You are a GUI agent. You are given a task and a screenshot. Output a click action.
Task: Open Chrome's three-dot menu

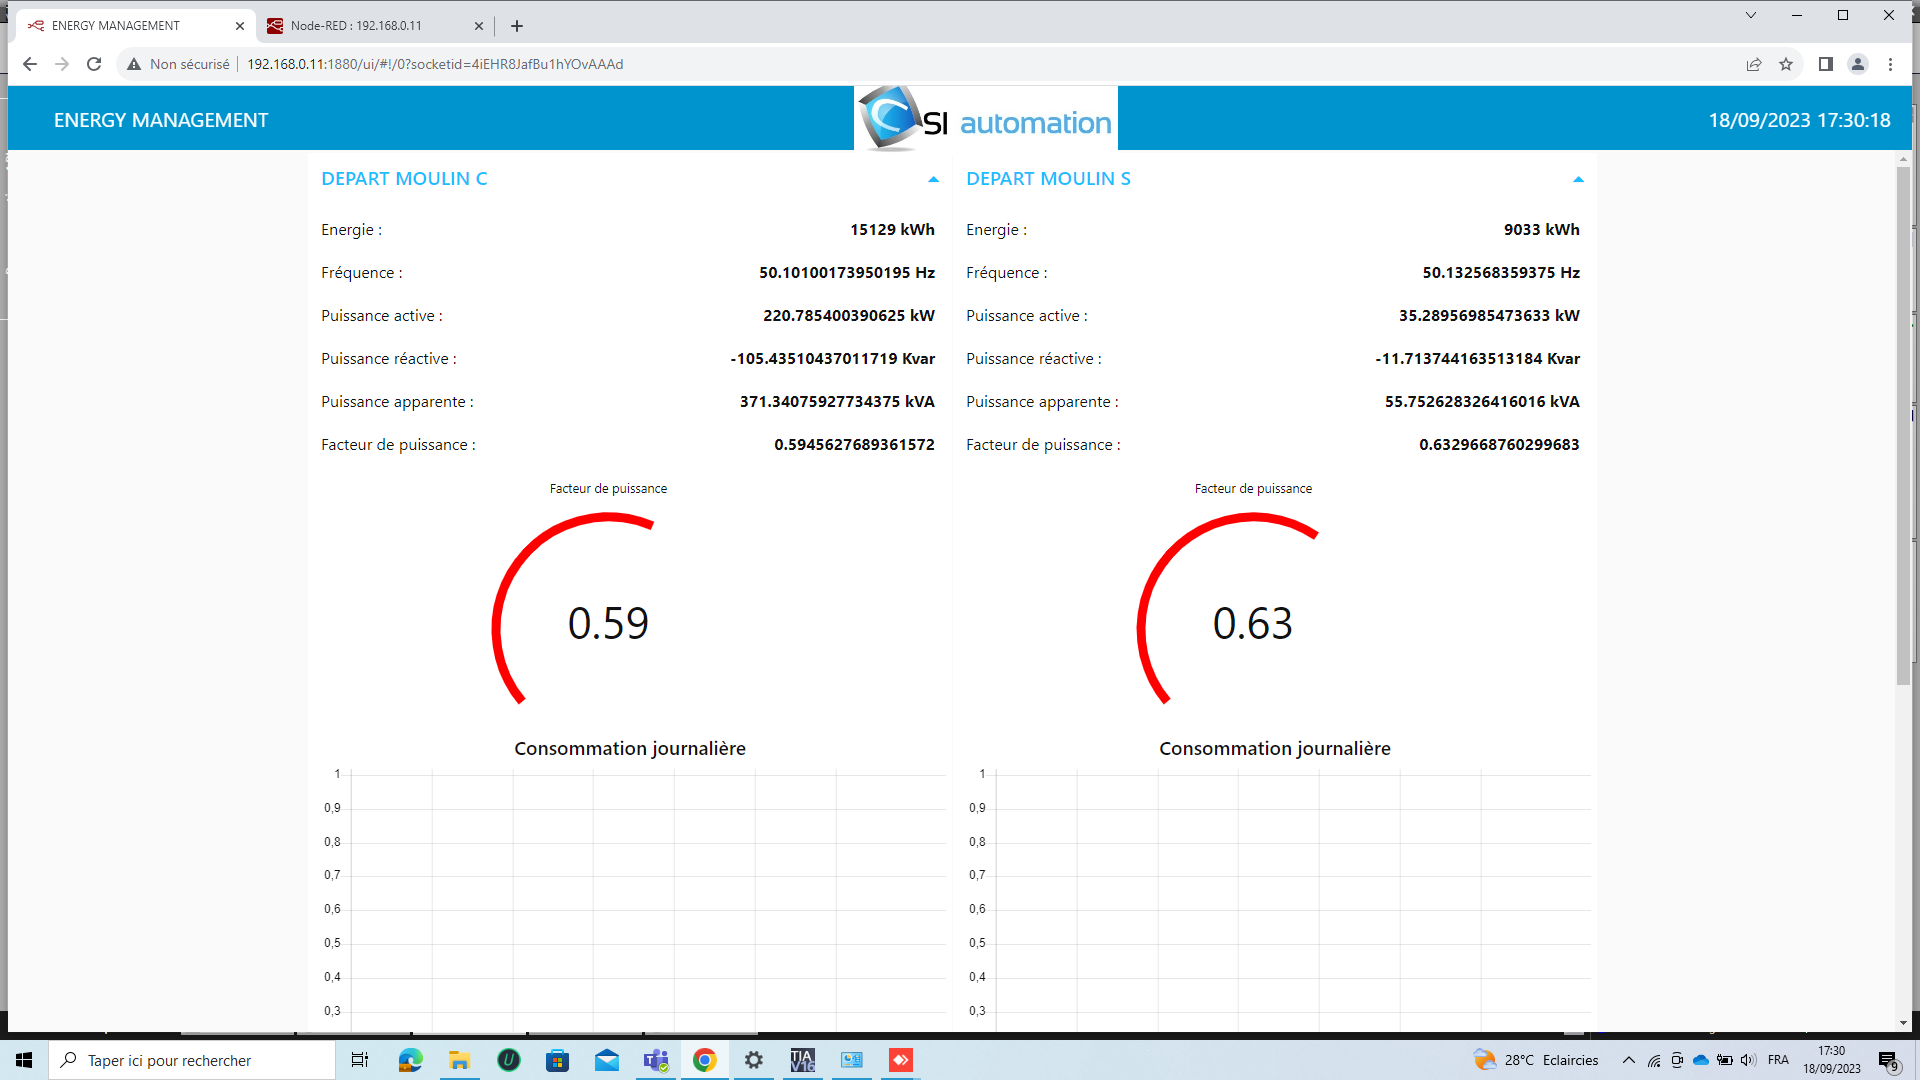point(1890,64)
